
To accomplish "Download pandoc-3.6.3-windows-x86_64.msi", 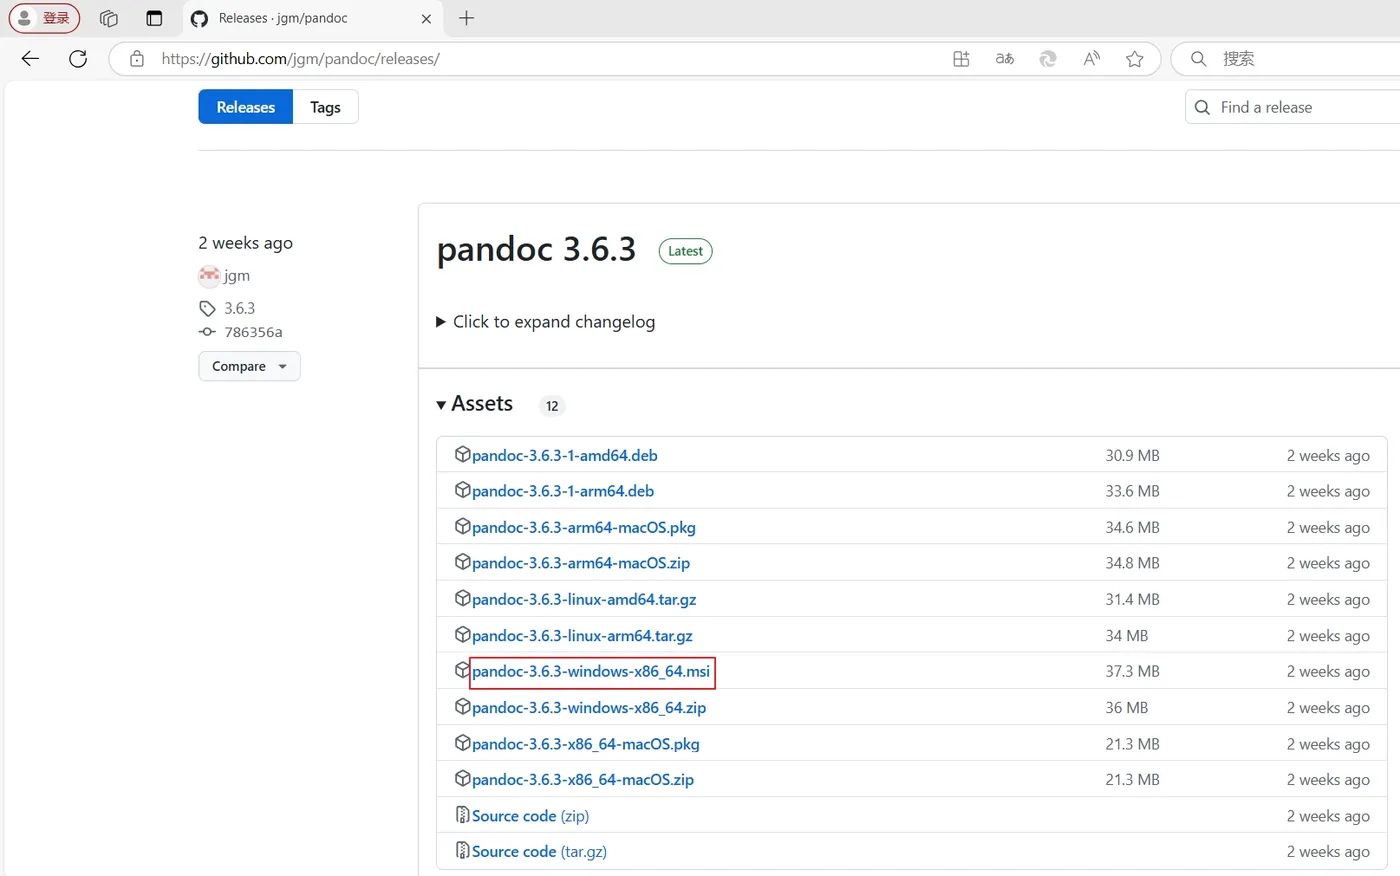I will click(591, 671).
